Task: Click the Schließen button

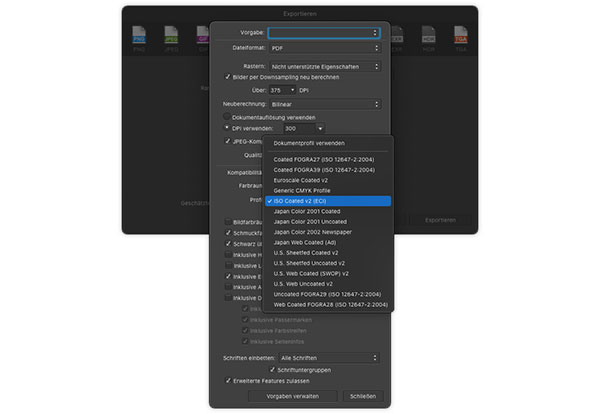Action: [363, 396]
